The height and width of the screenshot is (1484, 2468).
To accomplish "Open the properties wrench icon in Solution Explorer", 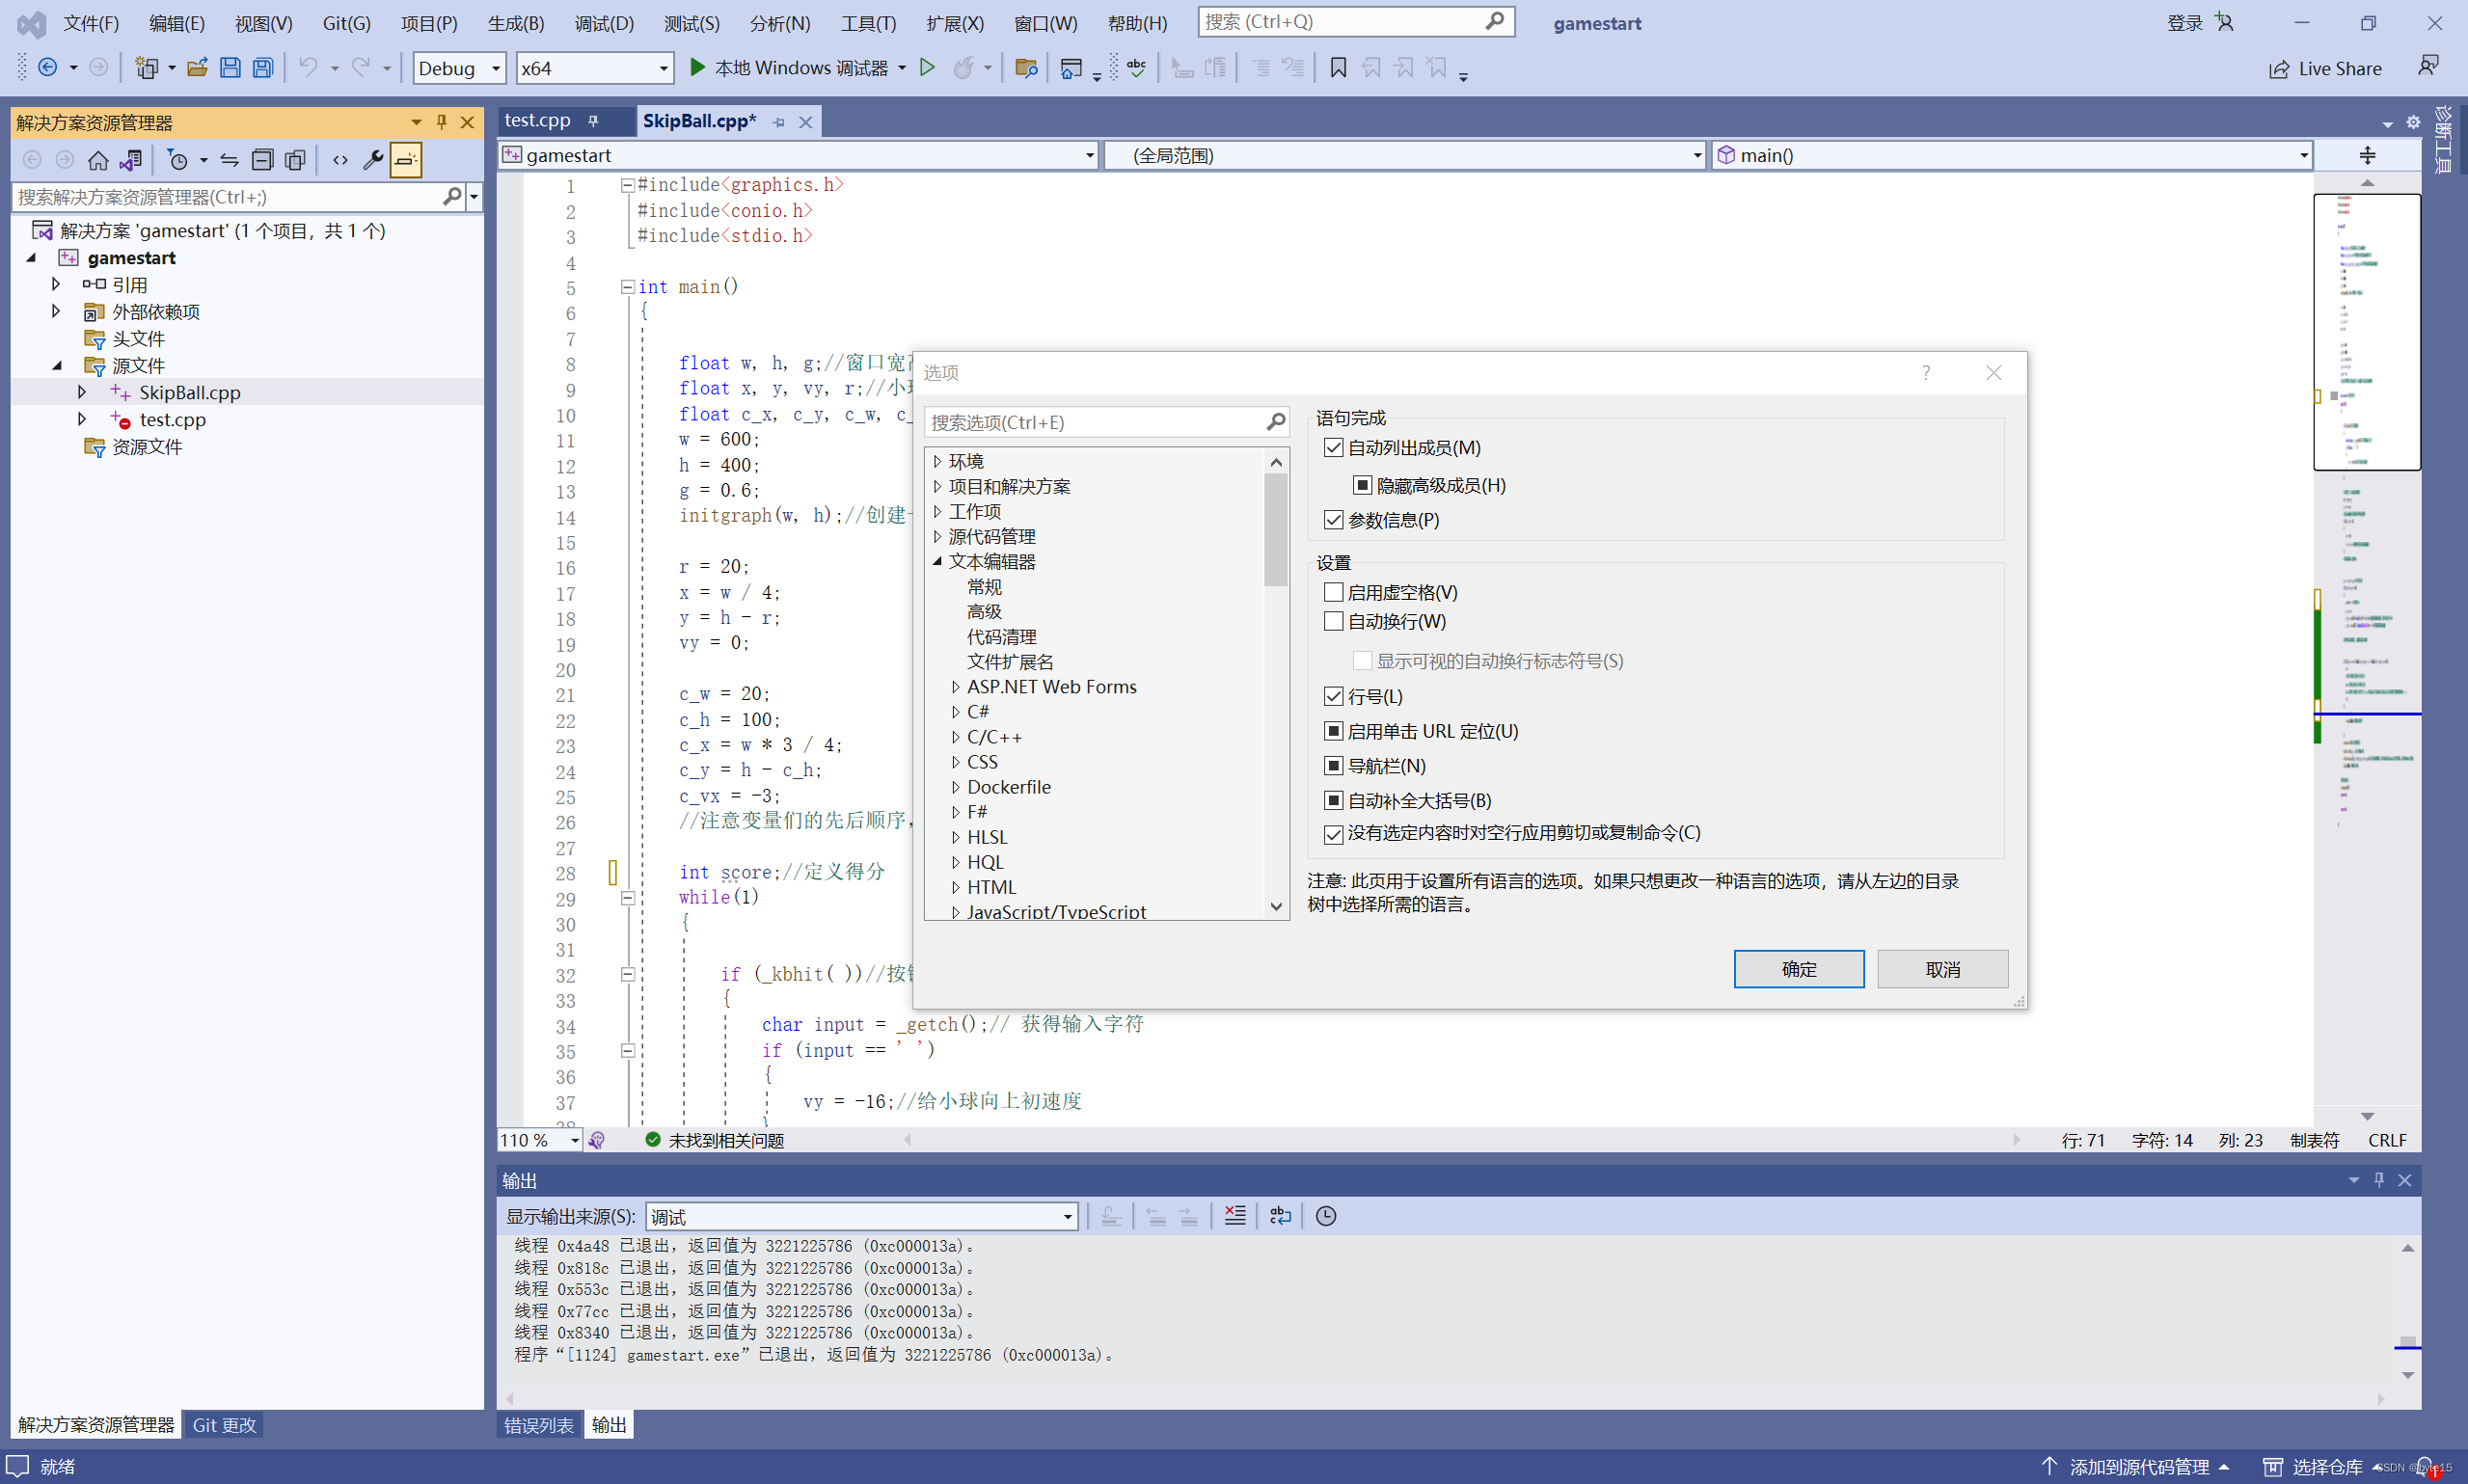I will click(373, 160).
